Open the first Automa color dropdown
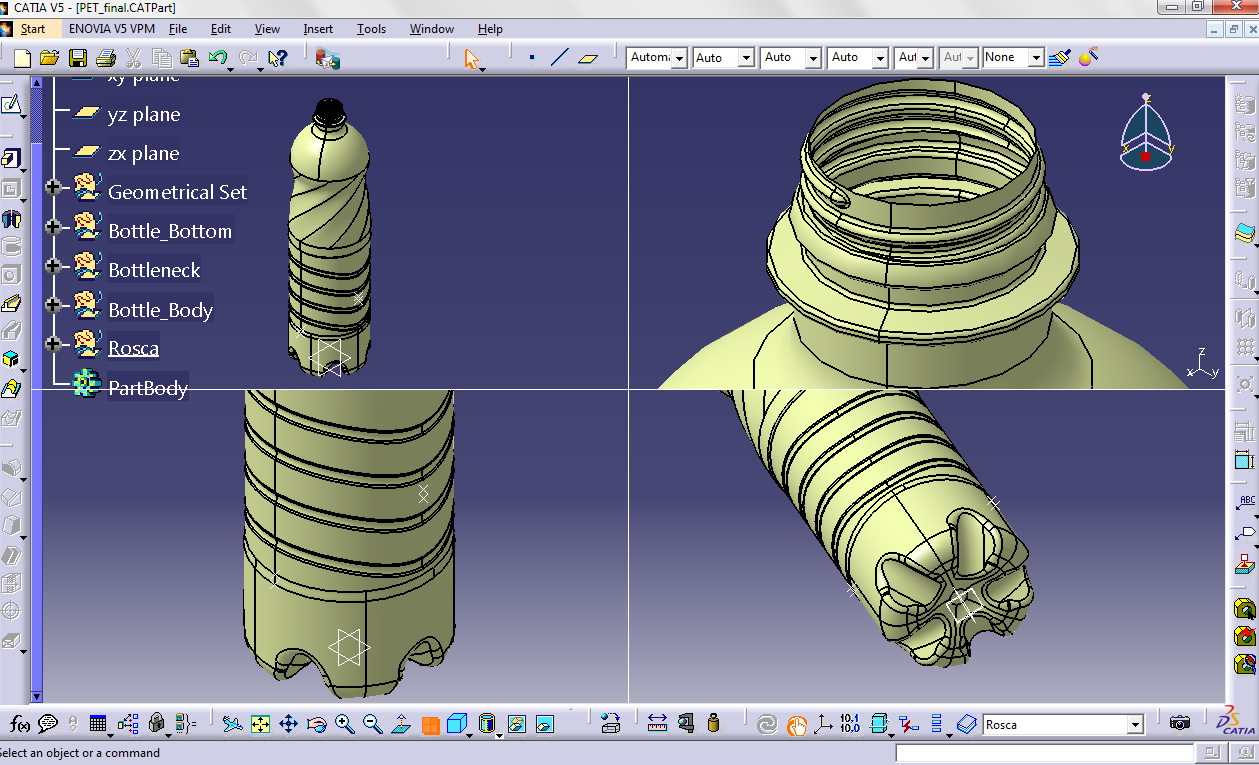The height and width of the screenshot is (765, 1259). tap(680, 58)
